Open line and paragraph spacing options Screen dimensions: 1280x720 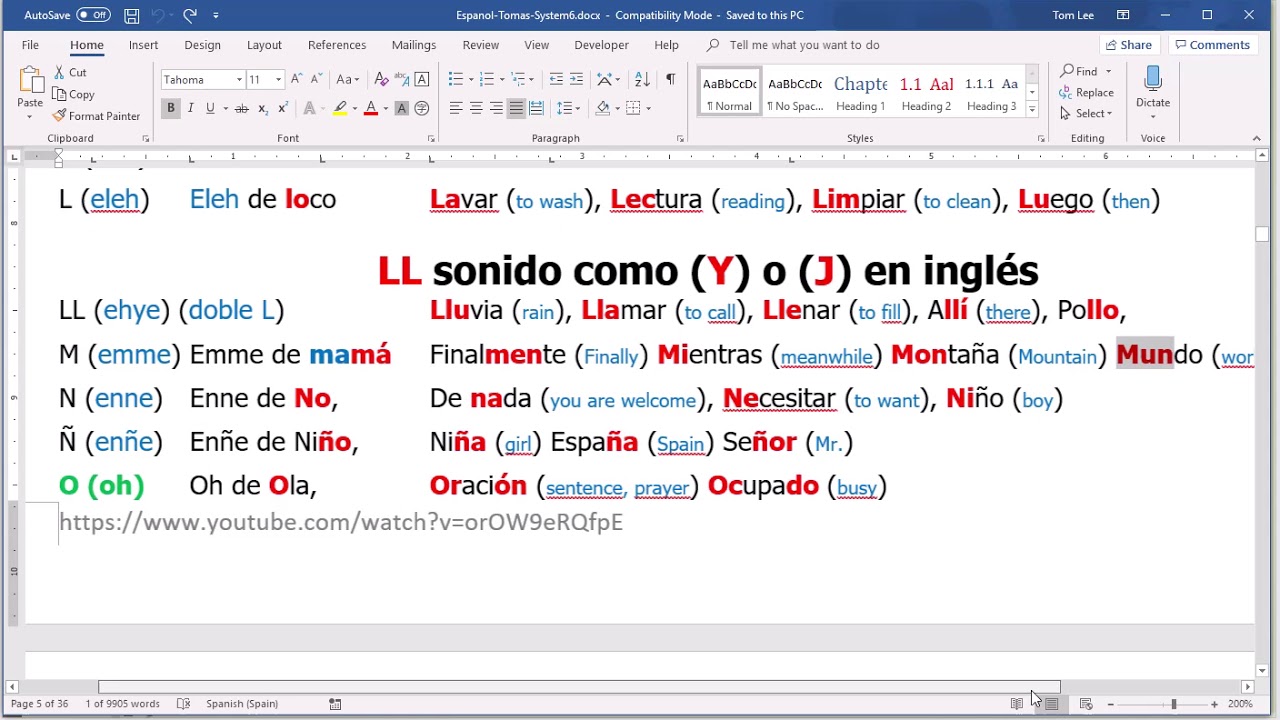point(565,108)
